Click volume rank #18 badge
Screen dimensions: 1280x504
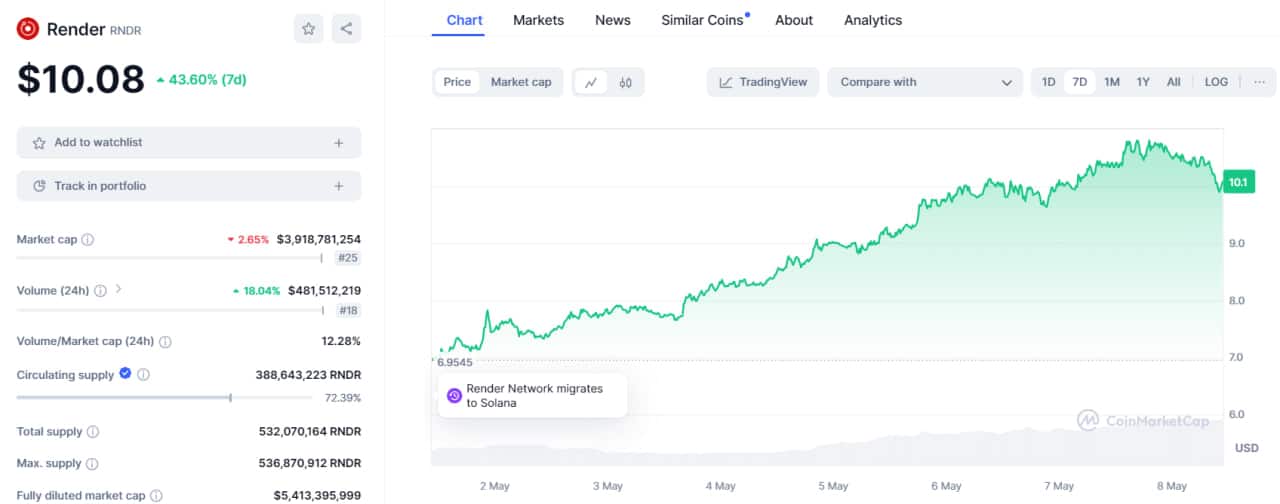348,310
